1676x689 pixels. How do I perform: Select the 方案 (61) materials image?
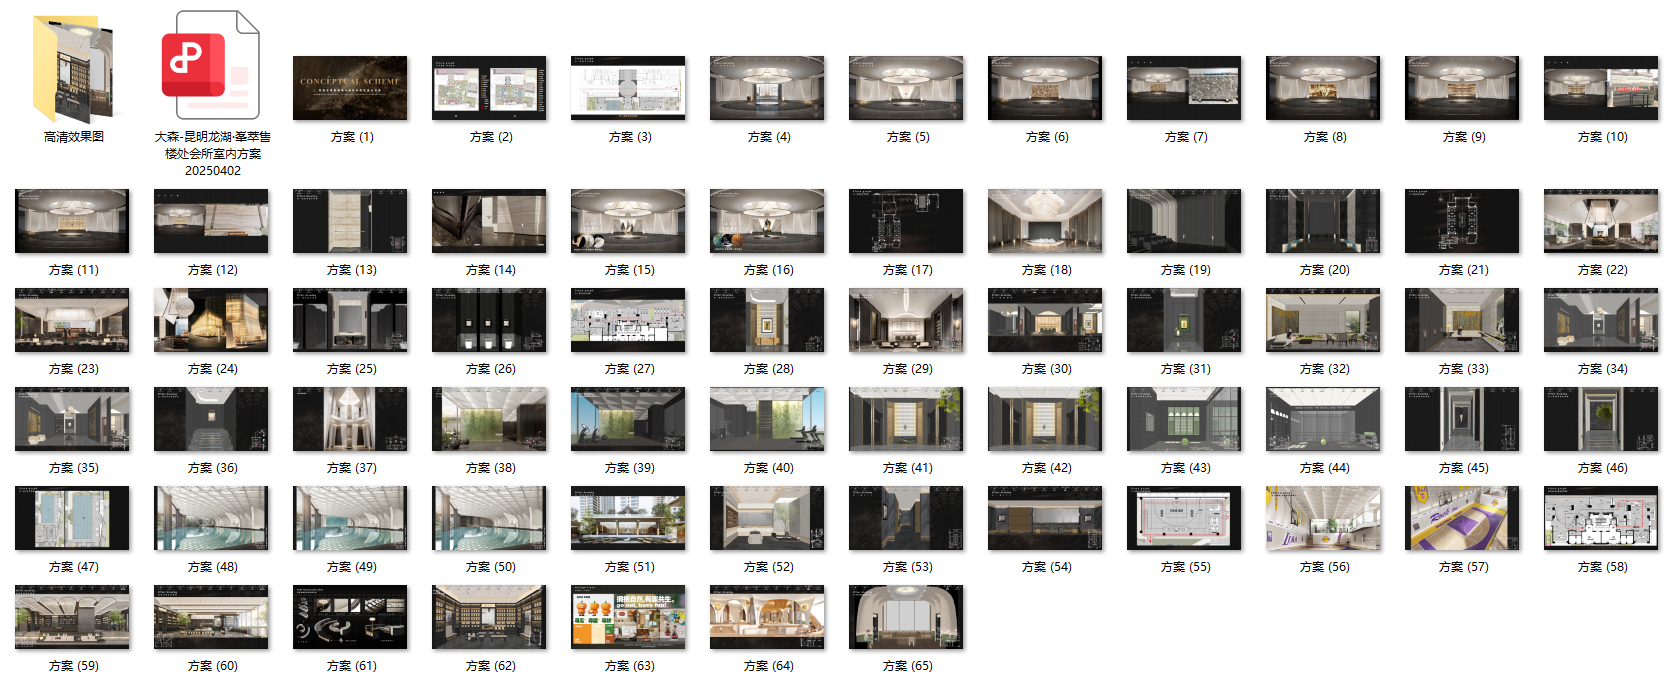(x=350, y=617)
